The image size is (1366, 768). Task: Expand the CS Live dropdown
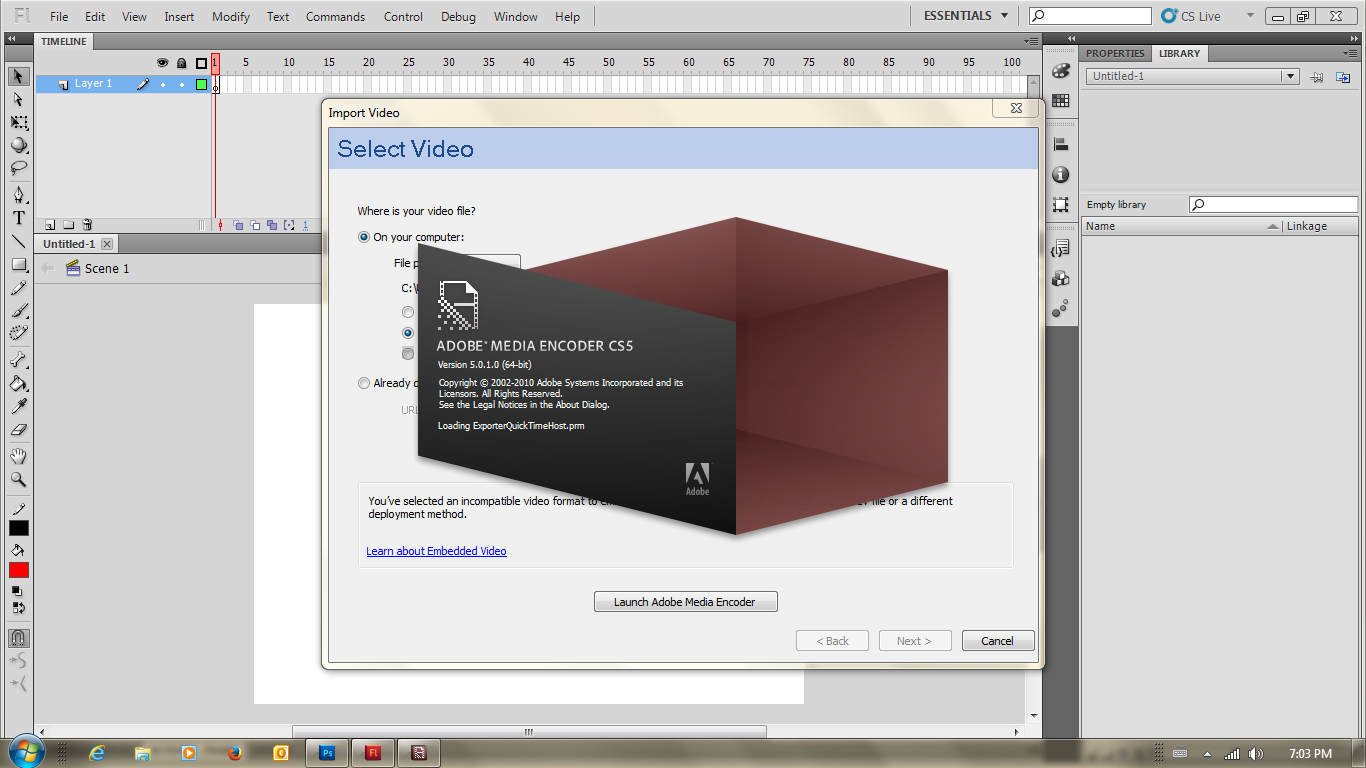tap(1249, 16)
